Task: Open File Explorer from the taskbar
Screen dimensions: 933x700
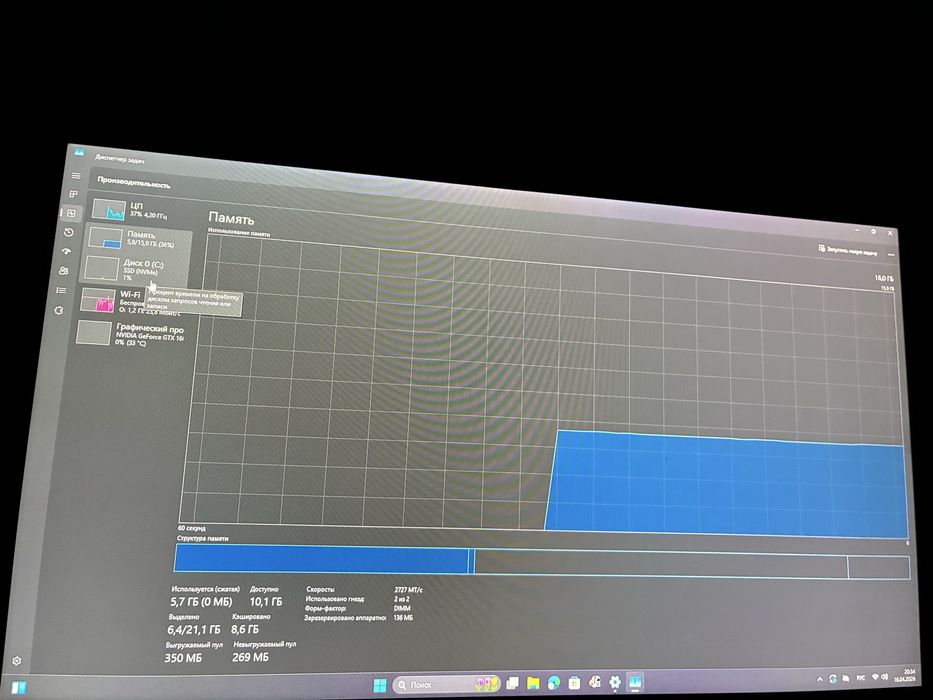Action: (x=533, y=683)
